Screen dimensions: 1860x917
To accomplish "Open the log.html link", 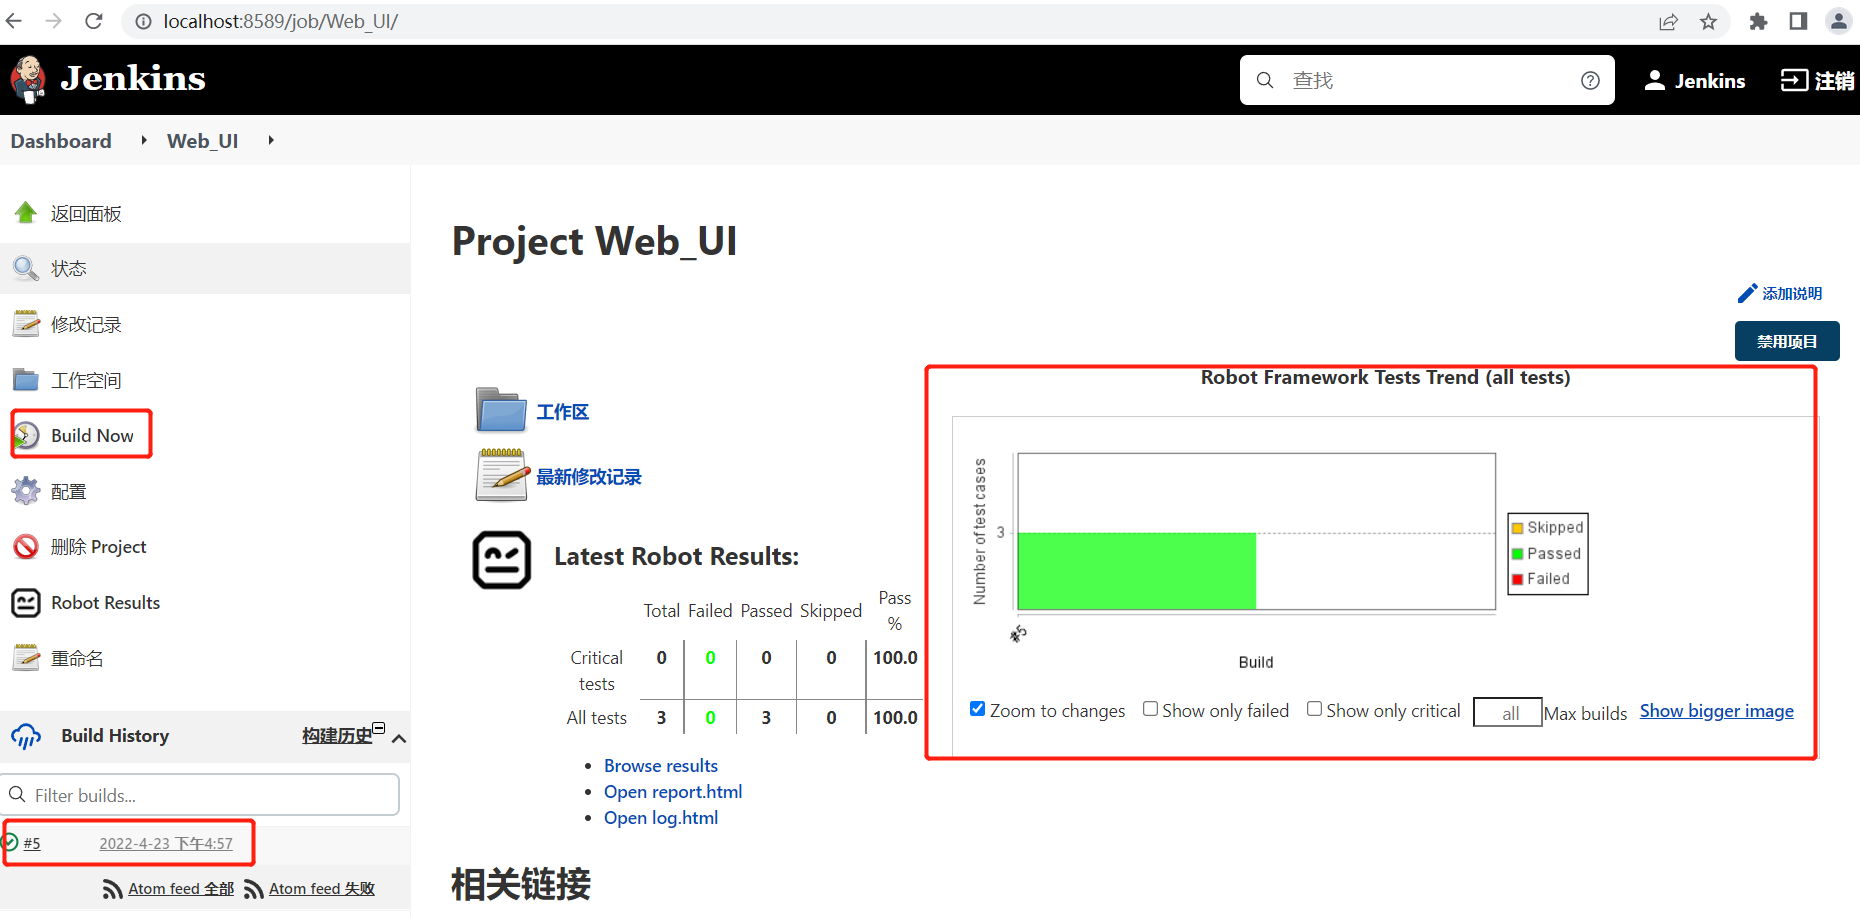I will pyautogui.click(x=661, y=817).
